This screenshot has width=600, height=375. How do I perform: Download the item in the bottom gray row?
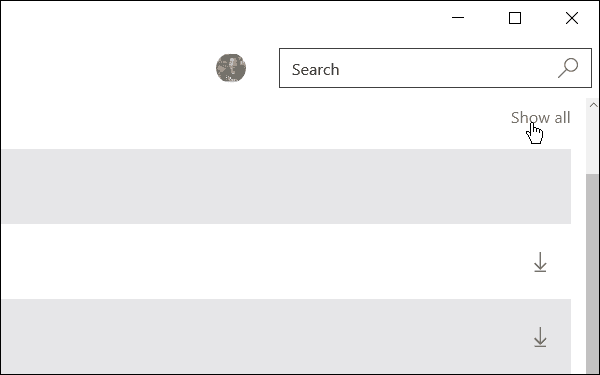coord(540,337)
